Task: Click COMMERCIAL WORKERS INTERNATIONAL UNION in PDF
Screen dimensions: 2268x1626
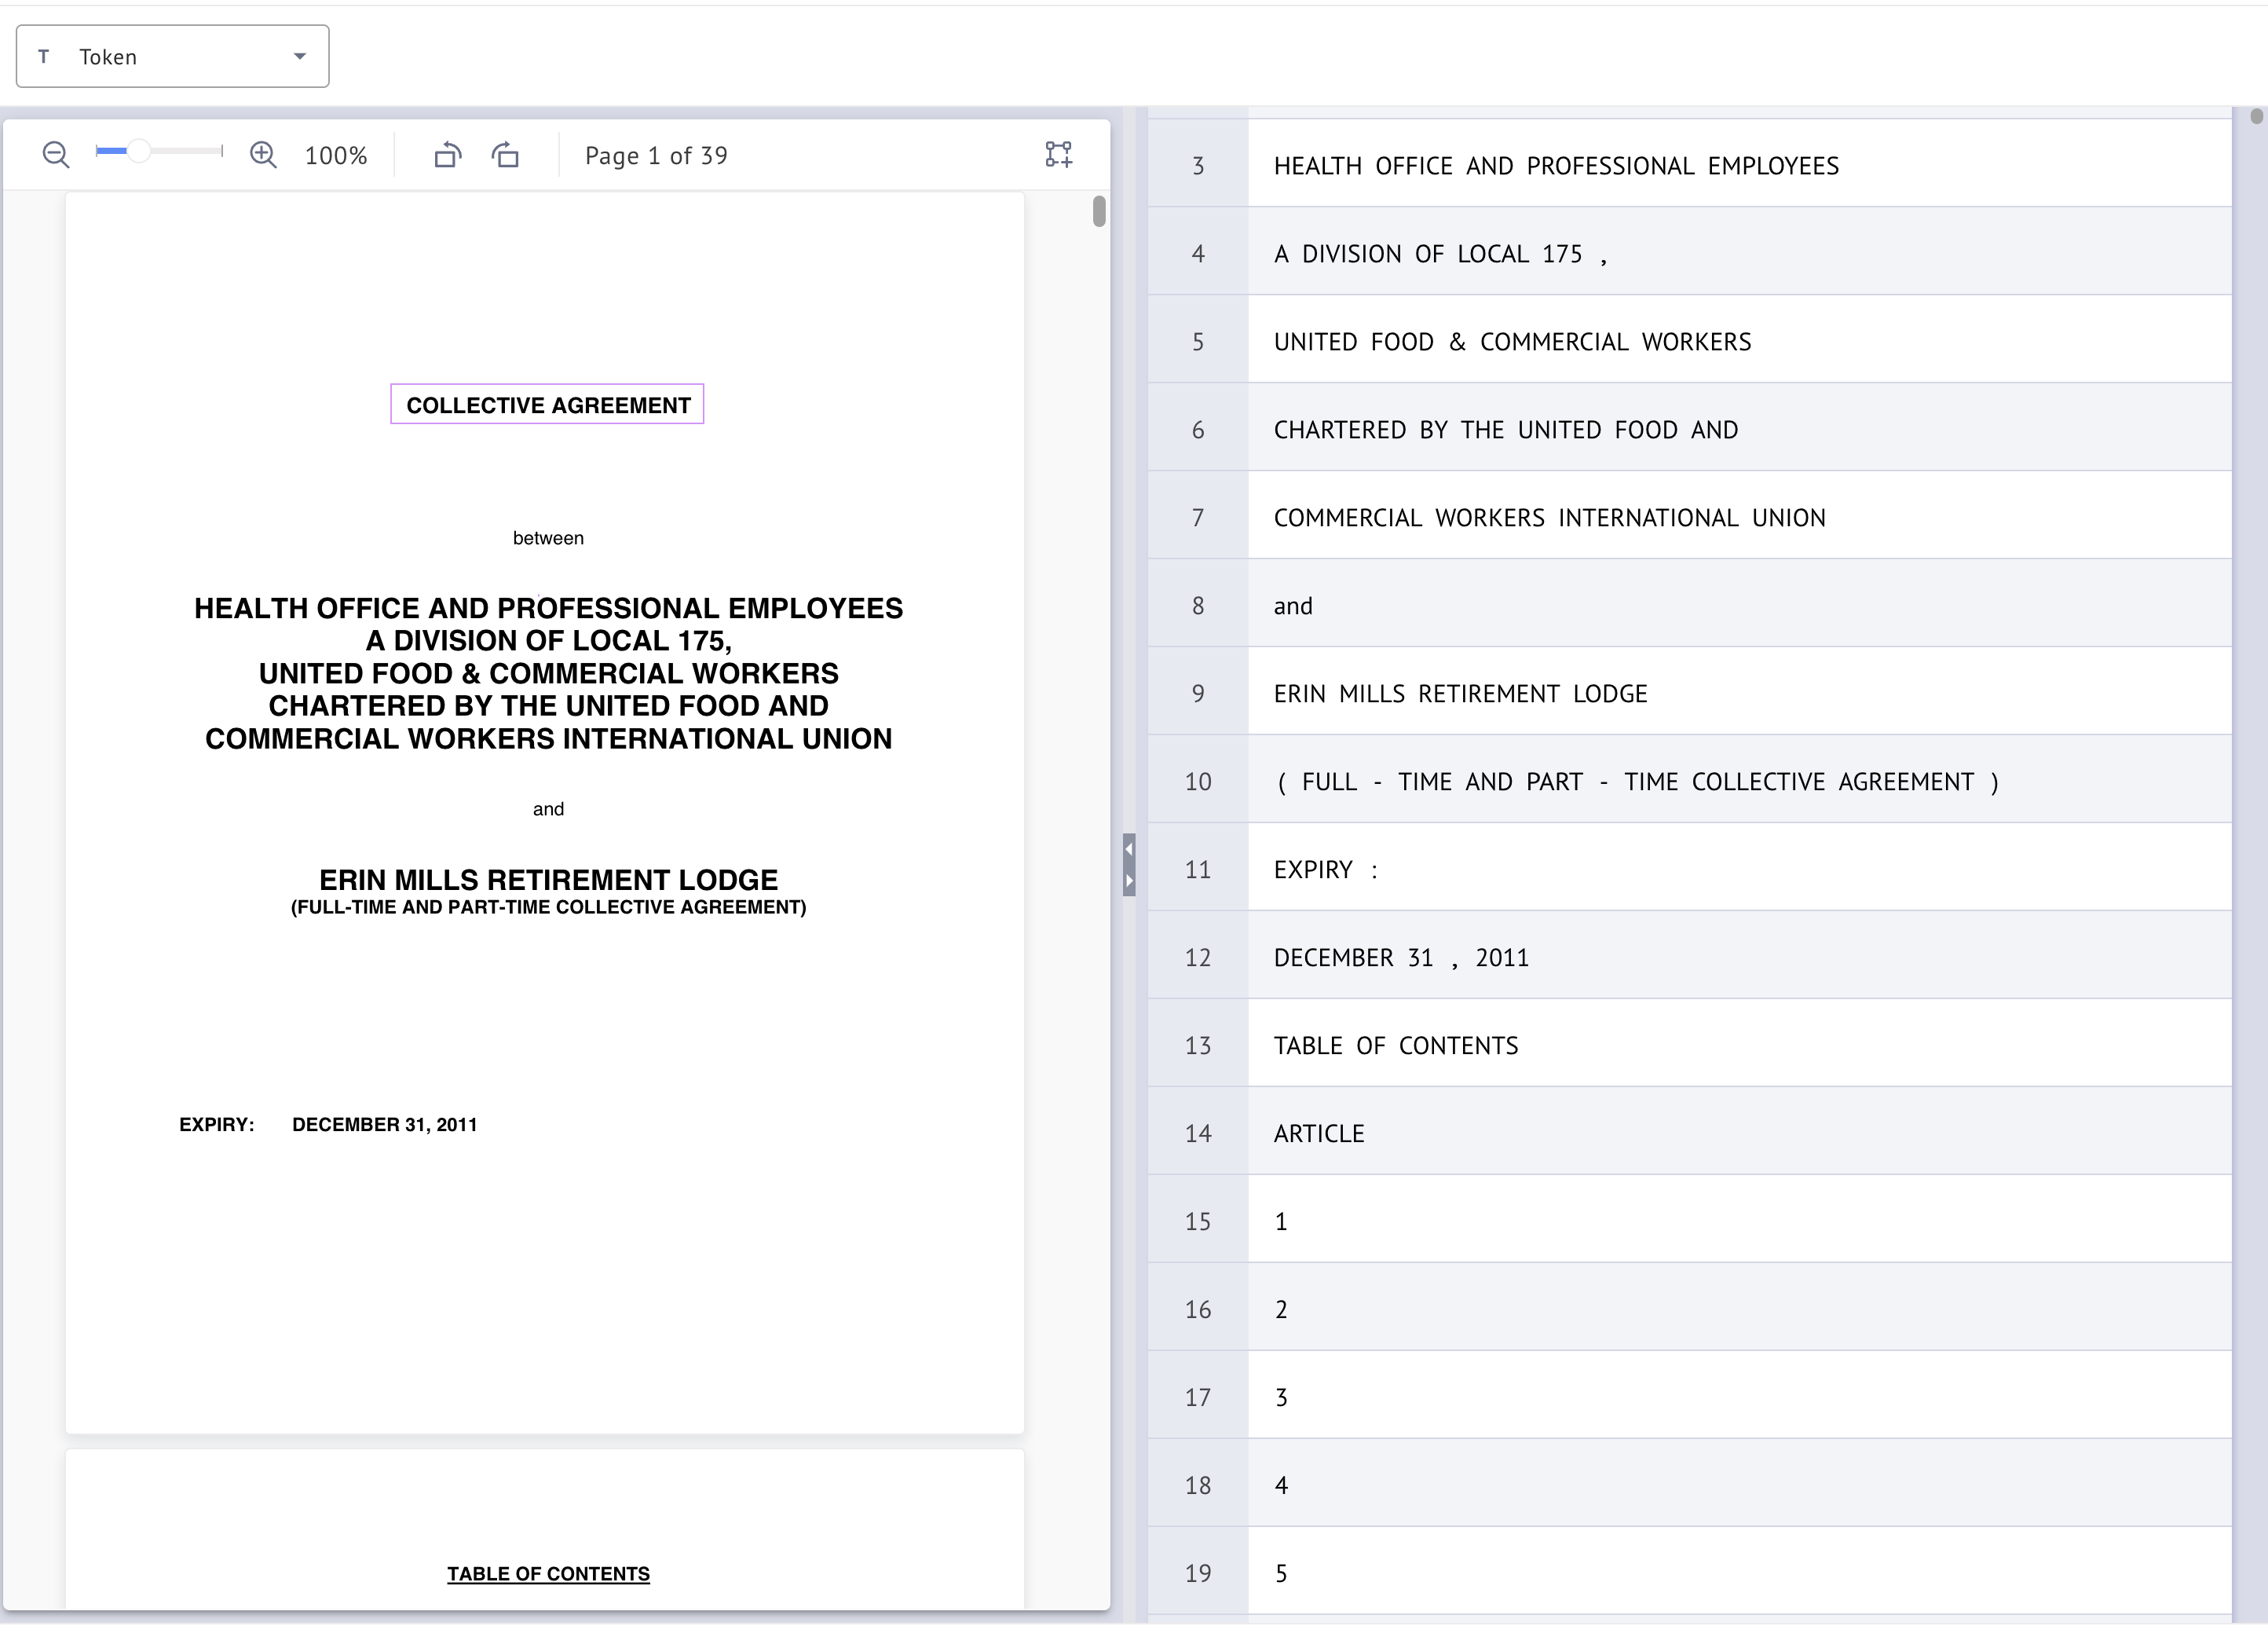Action: pos(548,738)
